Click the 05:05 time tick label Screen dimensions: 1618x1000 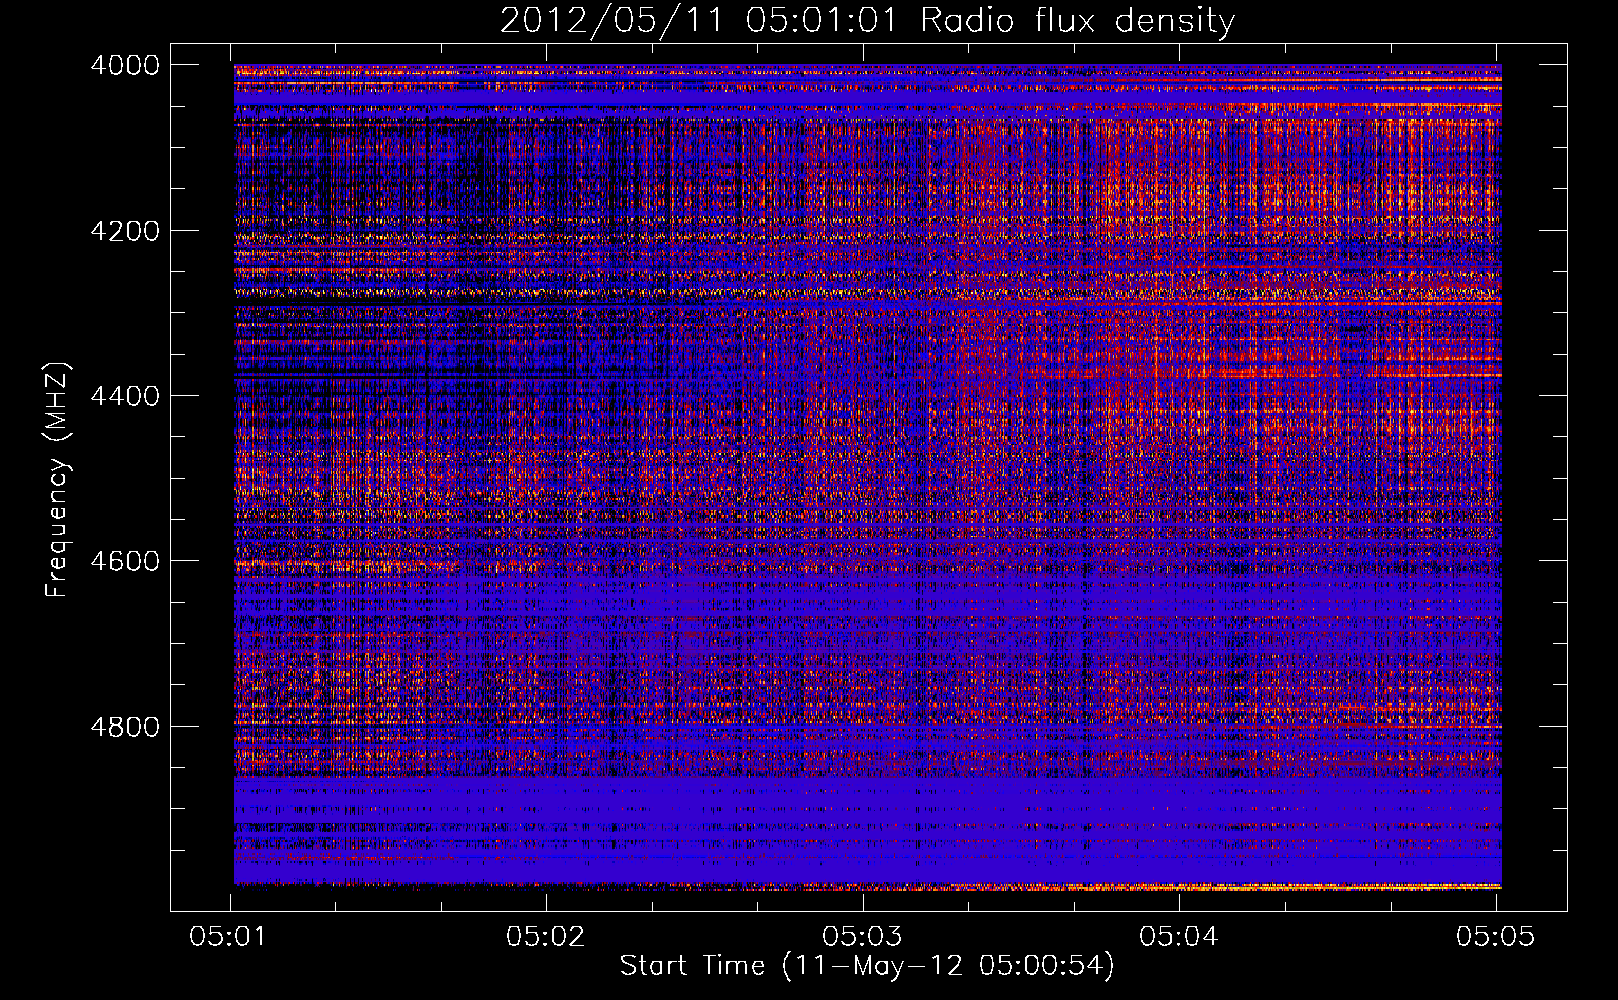(x=1495, y=936)
